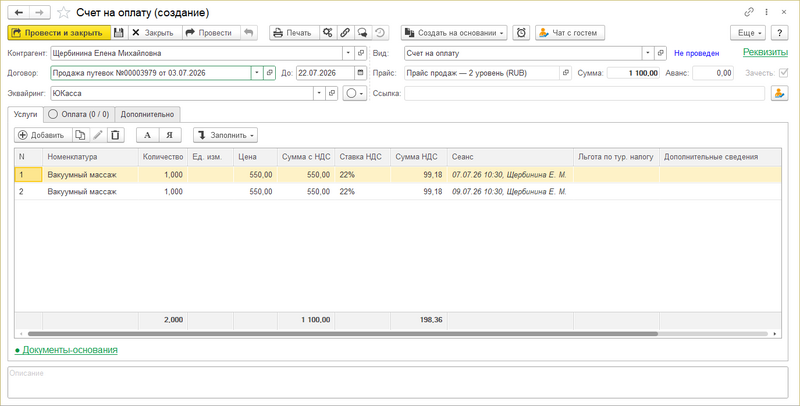The image size is (800, 406).
Task: Set a reminder with alarm clock icon
Action: [521, 33]
